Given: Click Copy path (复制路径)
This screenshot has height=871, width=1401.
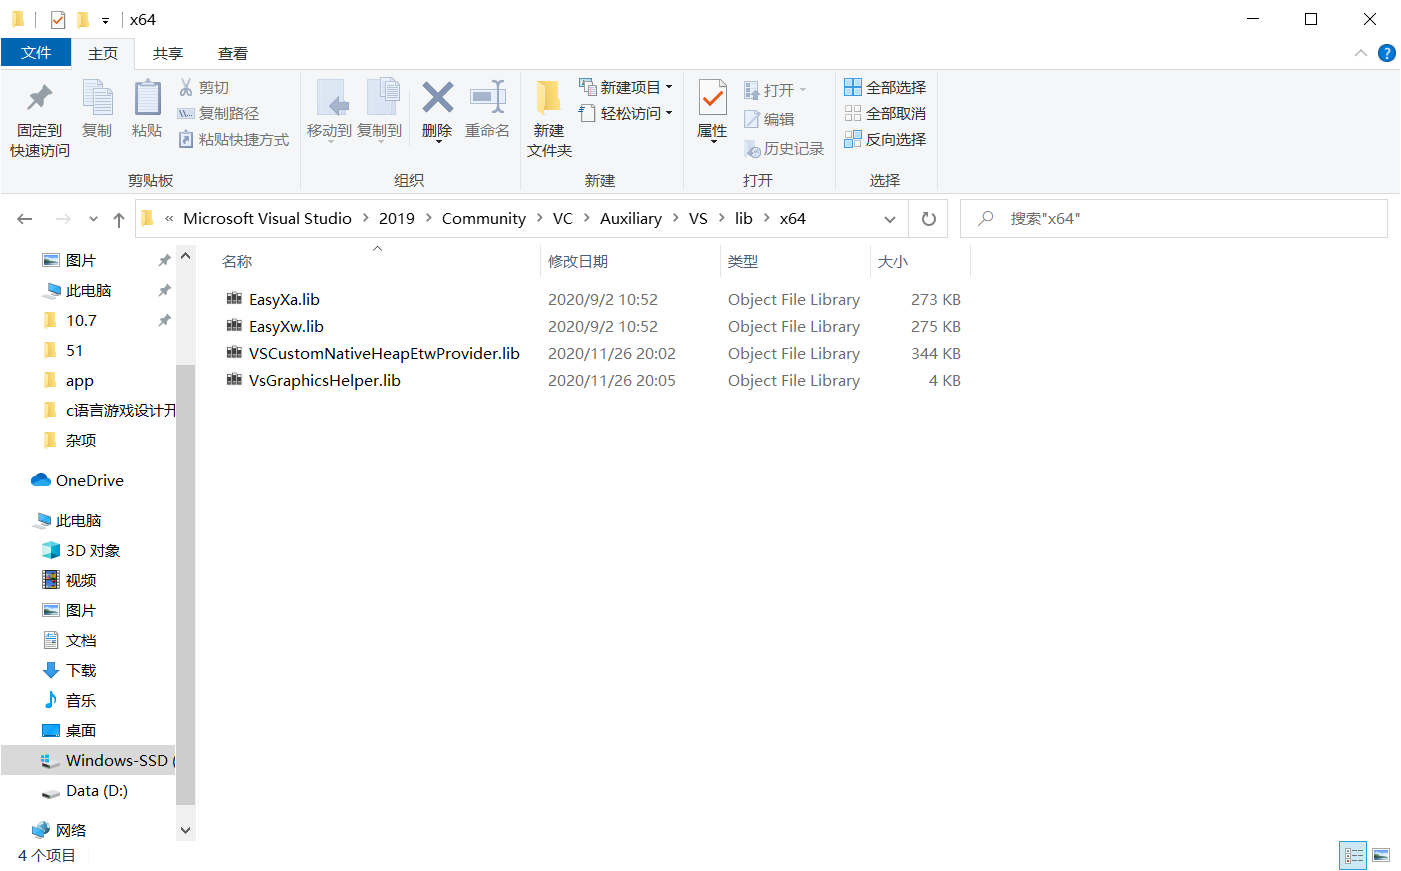Looking at the screenshot, I should click(218, 114).
